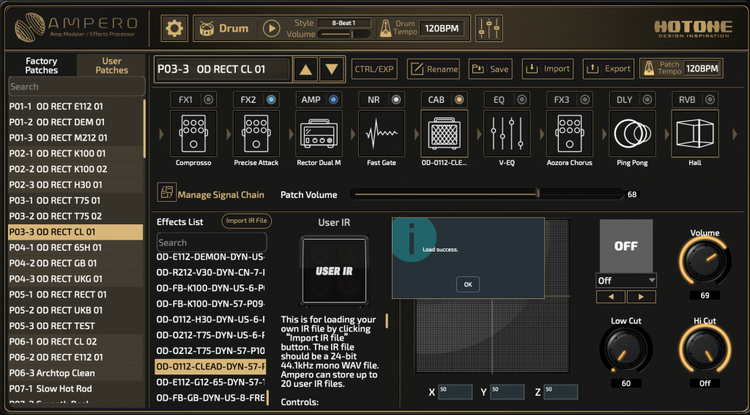Screen dimensions: 750x415
Task: Adjust the Patch Volume slider
Action: pyautogui.click(x=487, y=194)
